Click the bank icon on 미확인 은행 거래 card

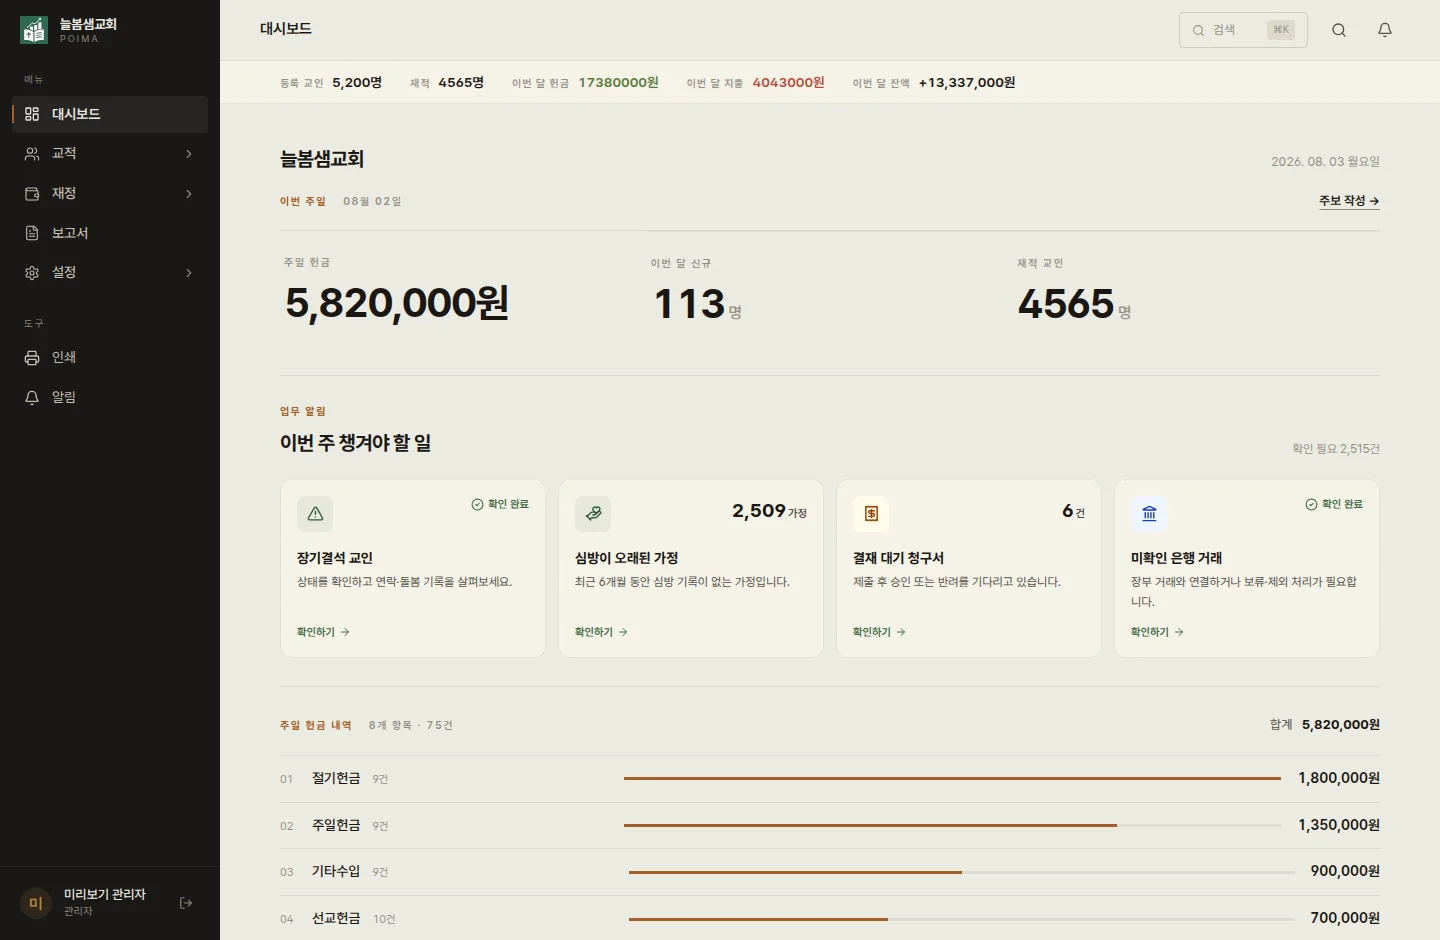pyautogui.click(x=1149, y=514)
